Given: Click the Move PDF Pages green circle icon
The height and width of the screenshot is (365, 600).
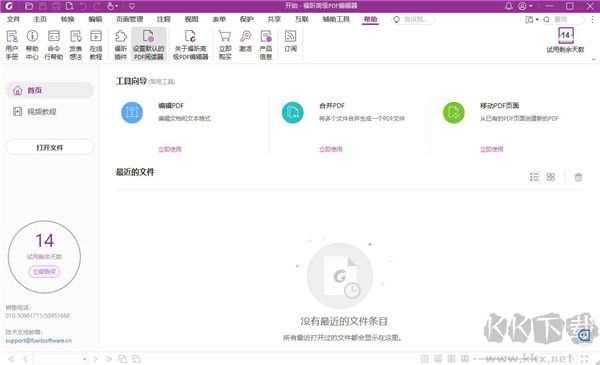Looking at the screenshot, I should click(x=454, y=112).
